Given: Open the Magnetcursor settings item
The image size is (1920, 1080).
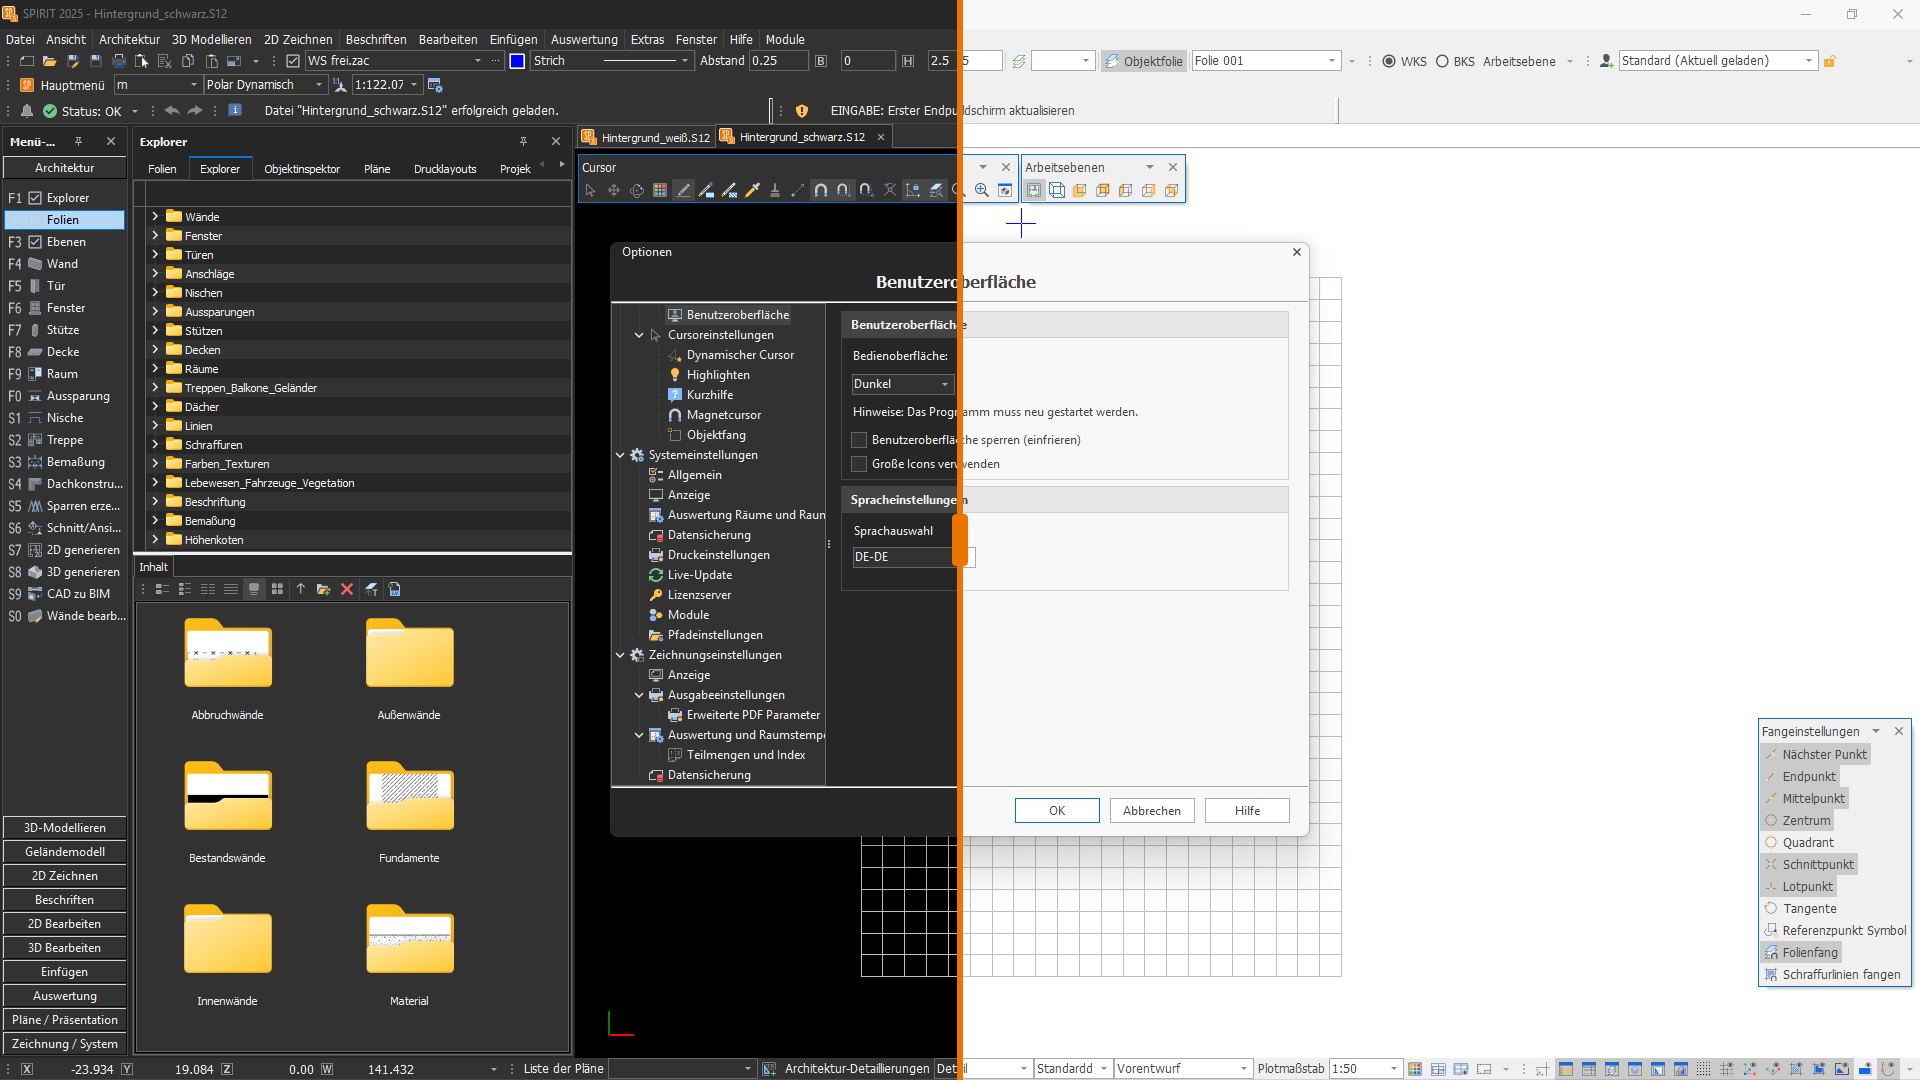Looking at the screenshot, I should coord(723,415).
